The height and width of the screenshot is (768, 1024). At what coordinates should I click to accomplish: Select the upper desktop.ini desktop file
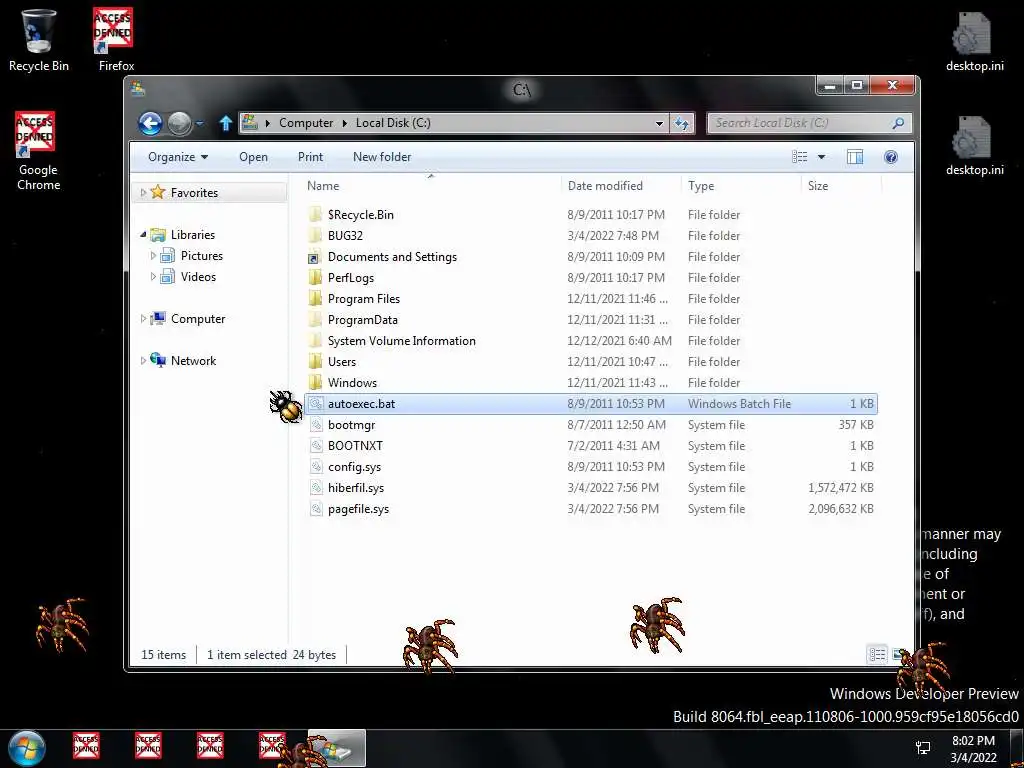974,42
